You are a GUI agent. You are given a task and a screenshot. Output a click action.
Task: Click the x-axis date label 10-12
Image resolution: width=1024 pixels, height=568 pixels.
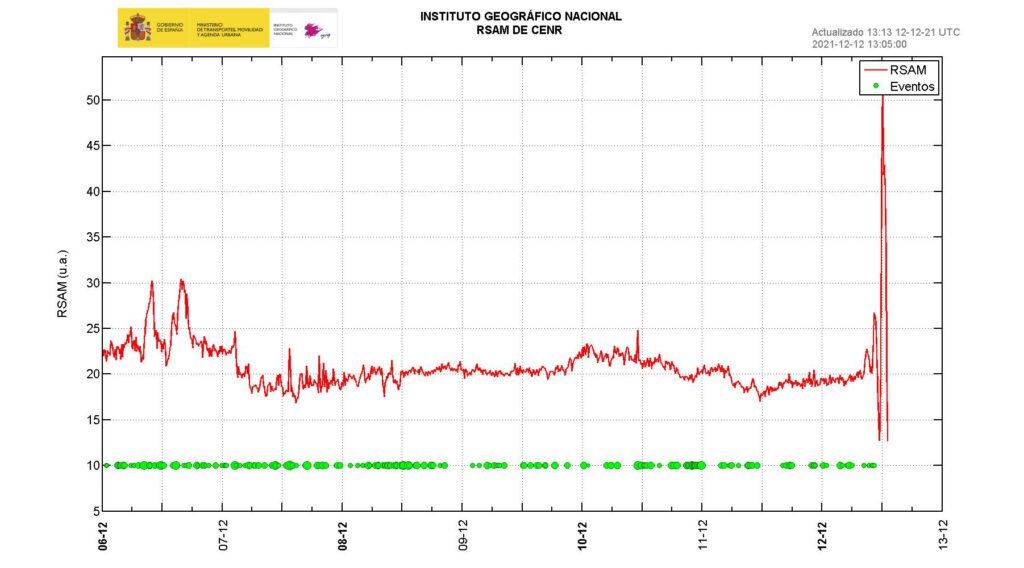[x=582, y=535]
